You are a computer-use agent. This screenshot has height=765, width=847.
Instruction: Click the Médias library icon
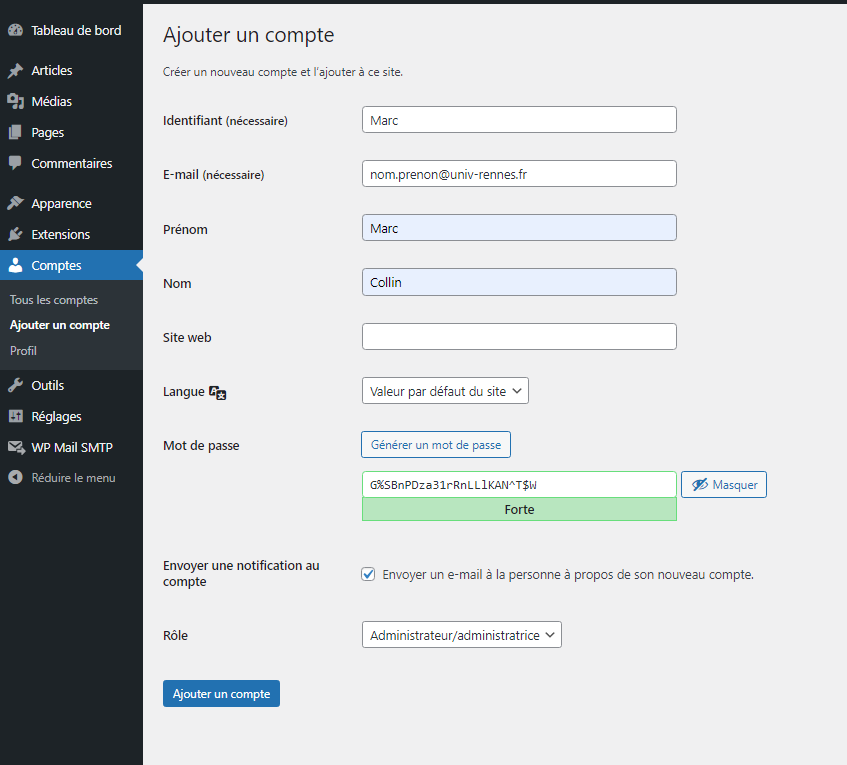tap(15, 102)
